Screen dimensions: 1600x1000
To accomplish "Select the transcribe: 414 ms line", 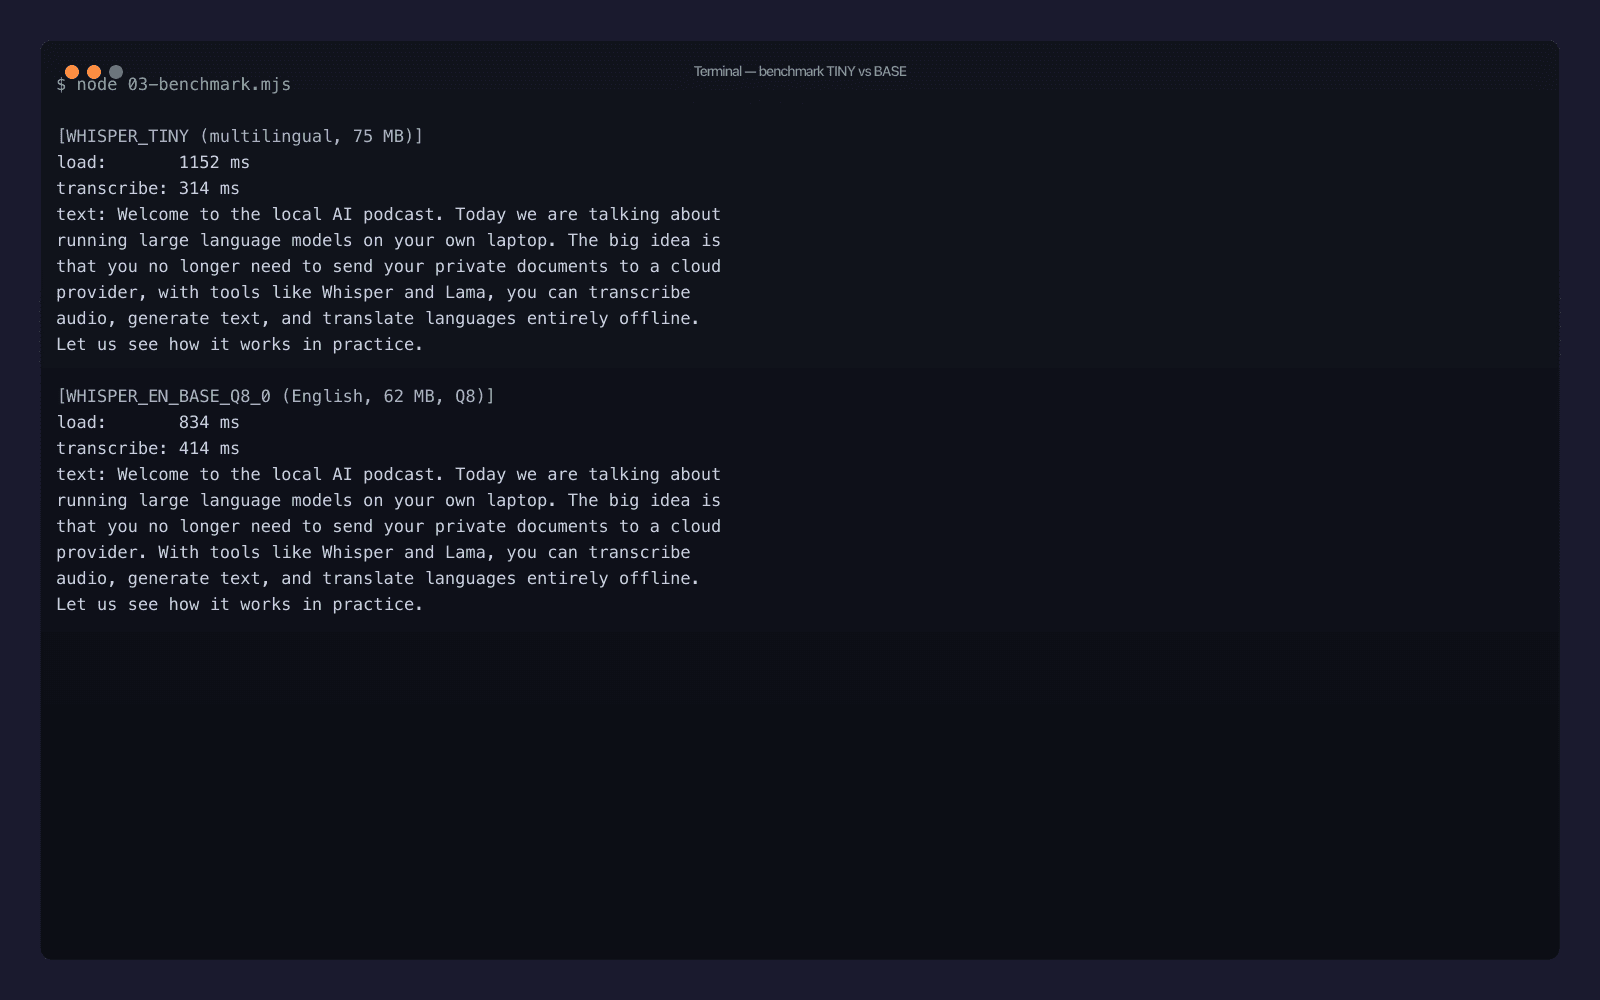I will 148,448.
